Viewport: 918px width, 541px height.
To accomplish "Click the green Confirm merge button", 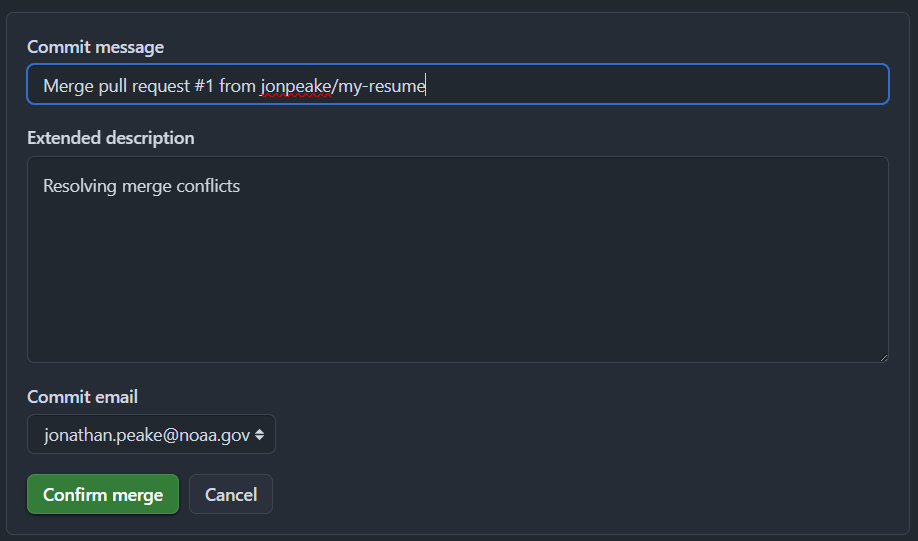I will (103, 494).
